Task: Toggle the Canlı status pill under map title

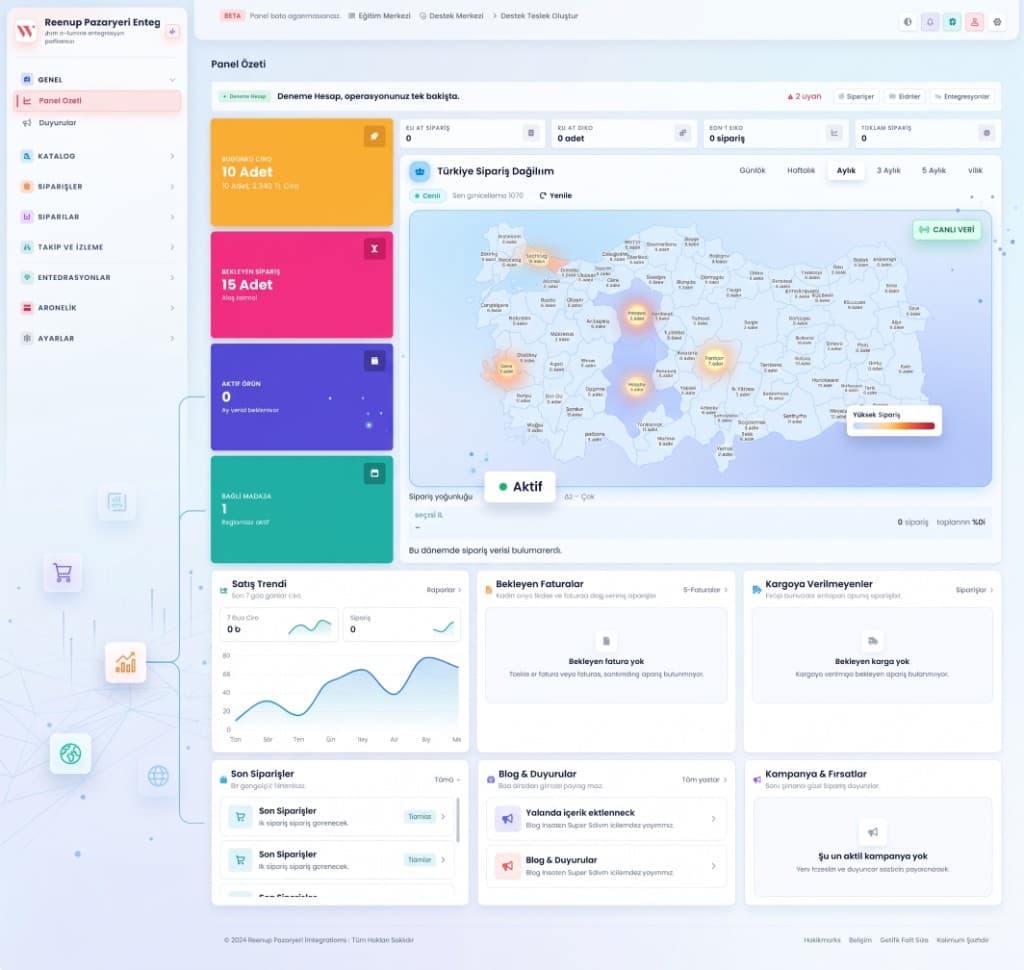Action: tap(427, 196)
